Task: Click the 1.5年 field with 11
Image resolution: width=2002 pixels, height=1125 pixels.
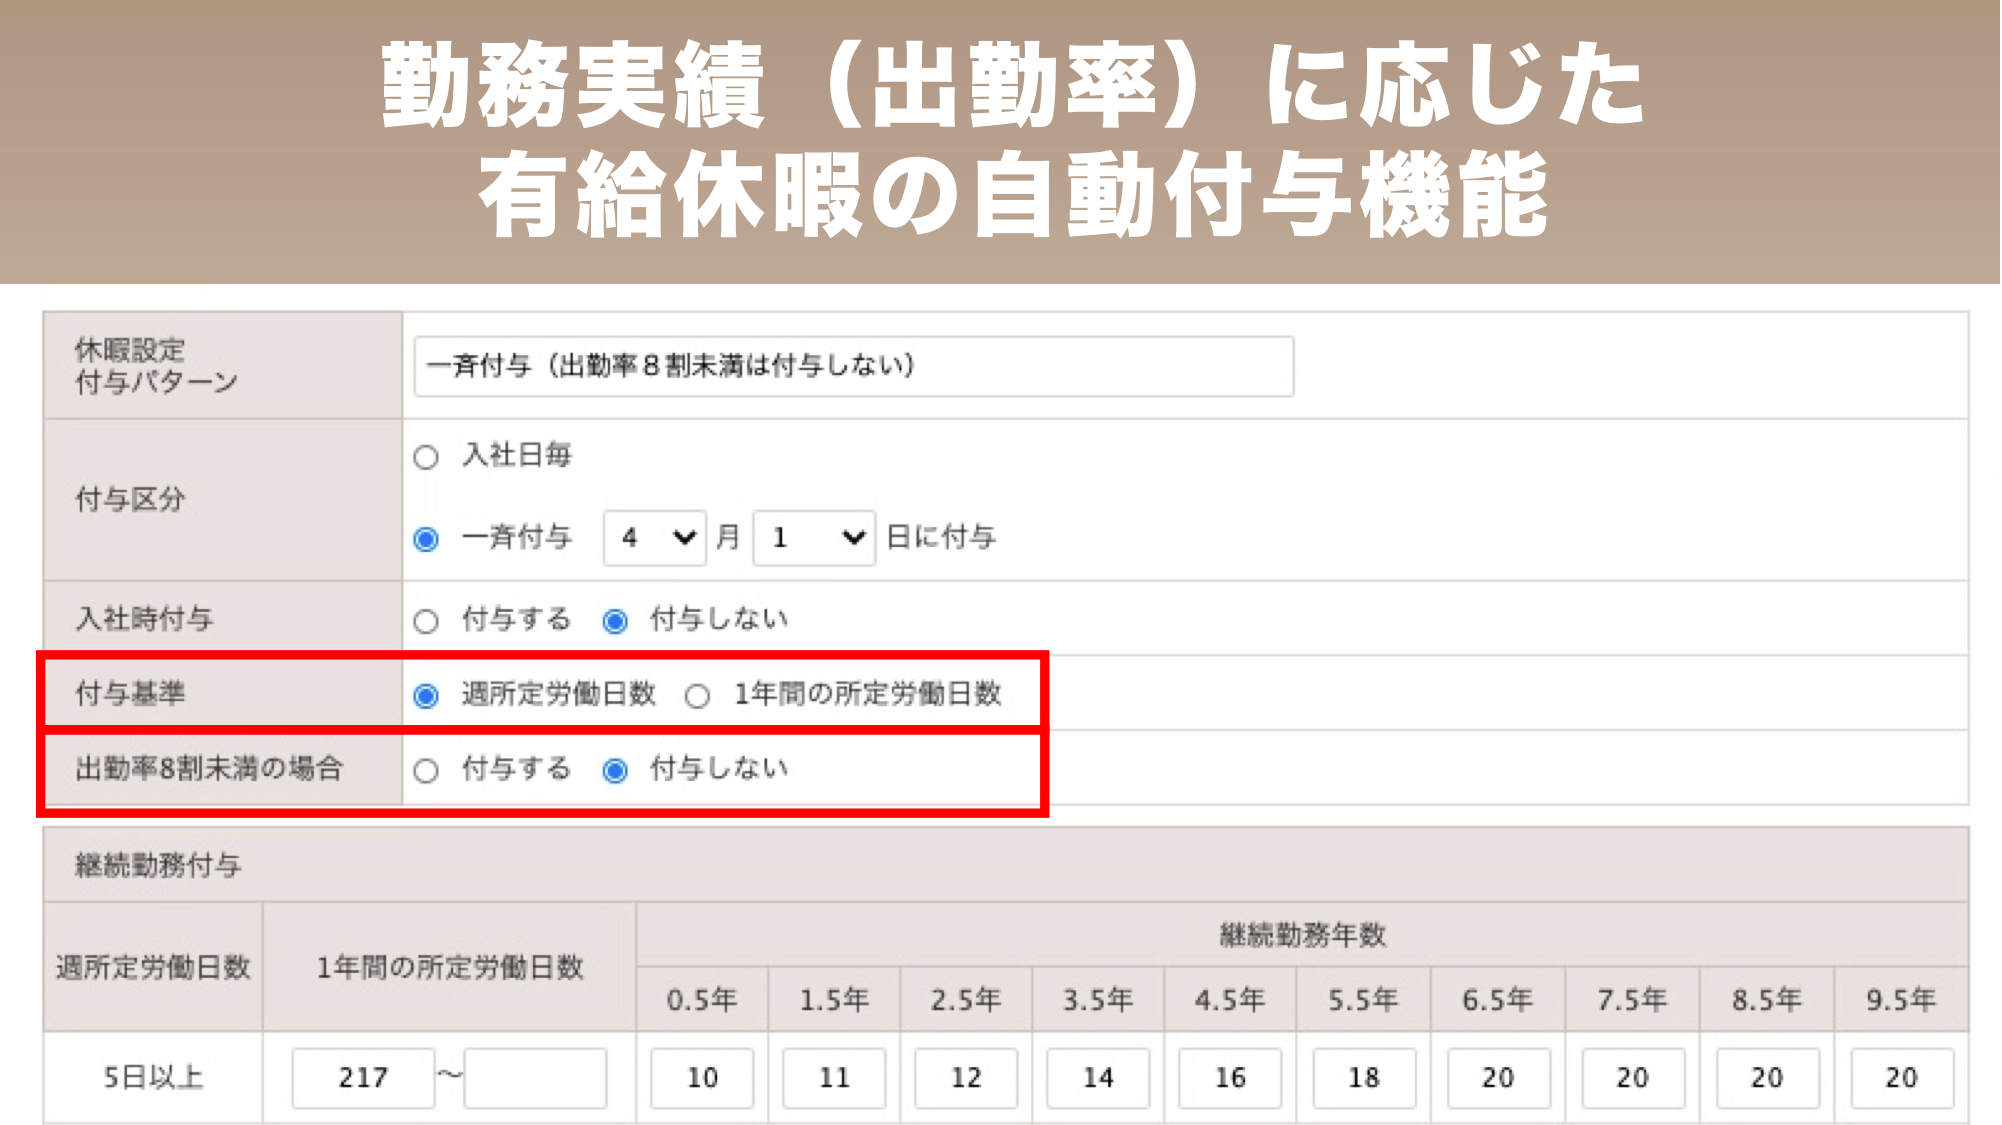Action: tap(834, 1077)
